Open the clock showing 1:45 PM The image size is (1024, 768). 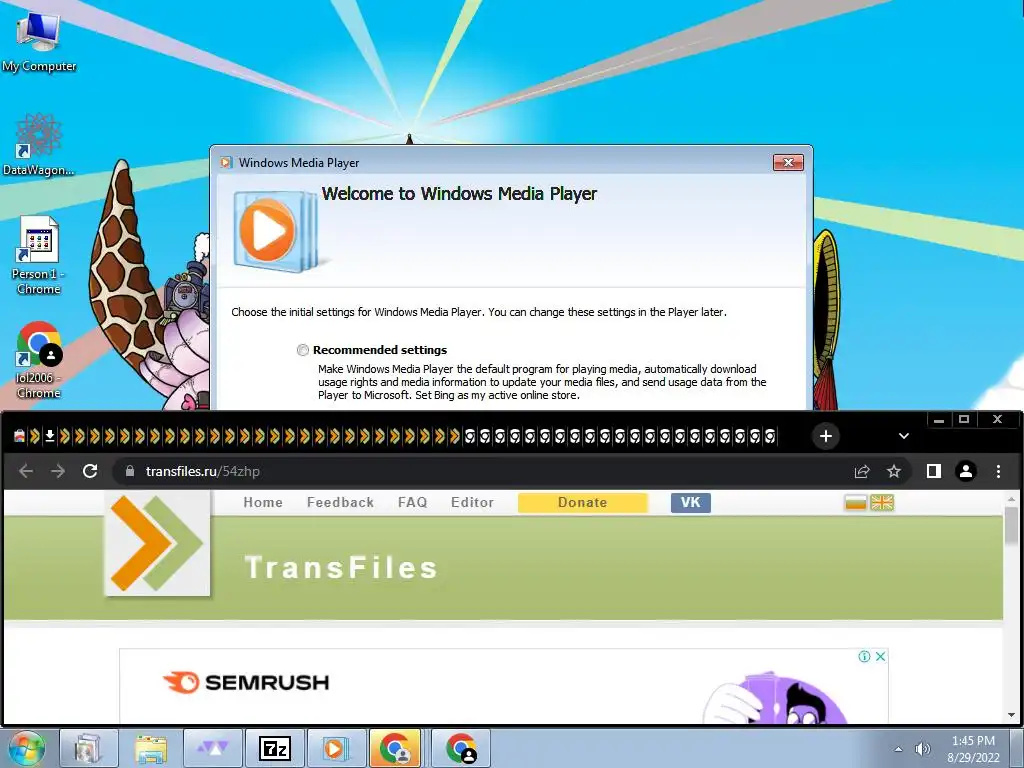point(973,749)
